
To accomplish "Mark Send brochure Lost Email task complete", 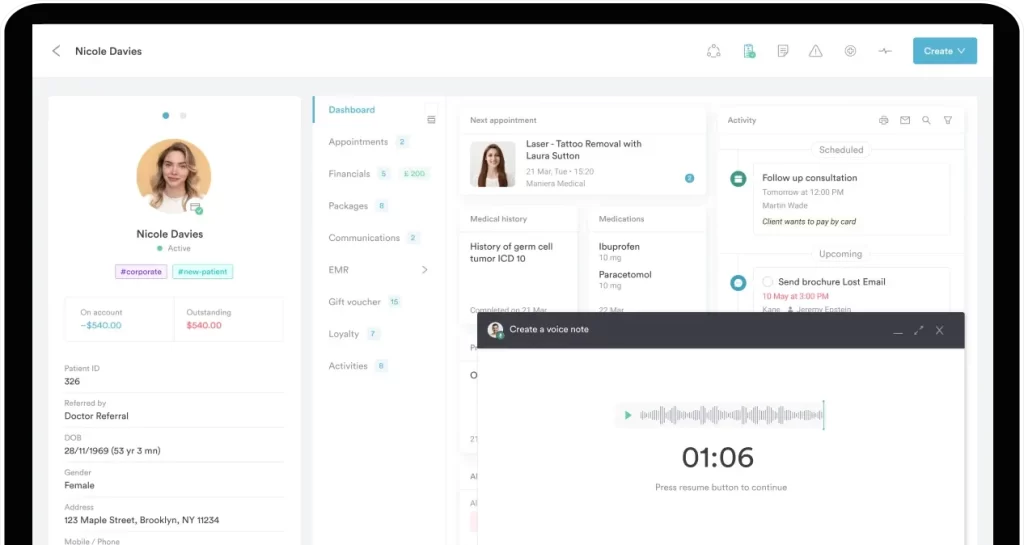I will tap(768, 282).
